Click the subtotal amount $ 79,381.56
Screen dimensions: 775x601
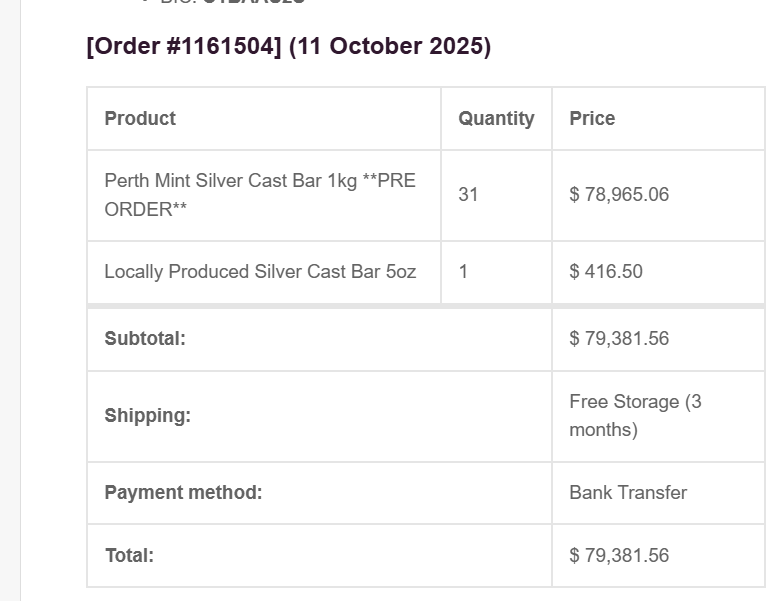(x=619, y=338)
